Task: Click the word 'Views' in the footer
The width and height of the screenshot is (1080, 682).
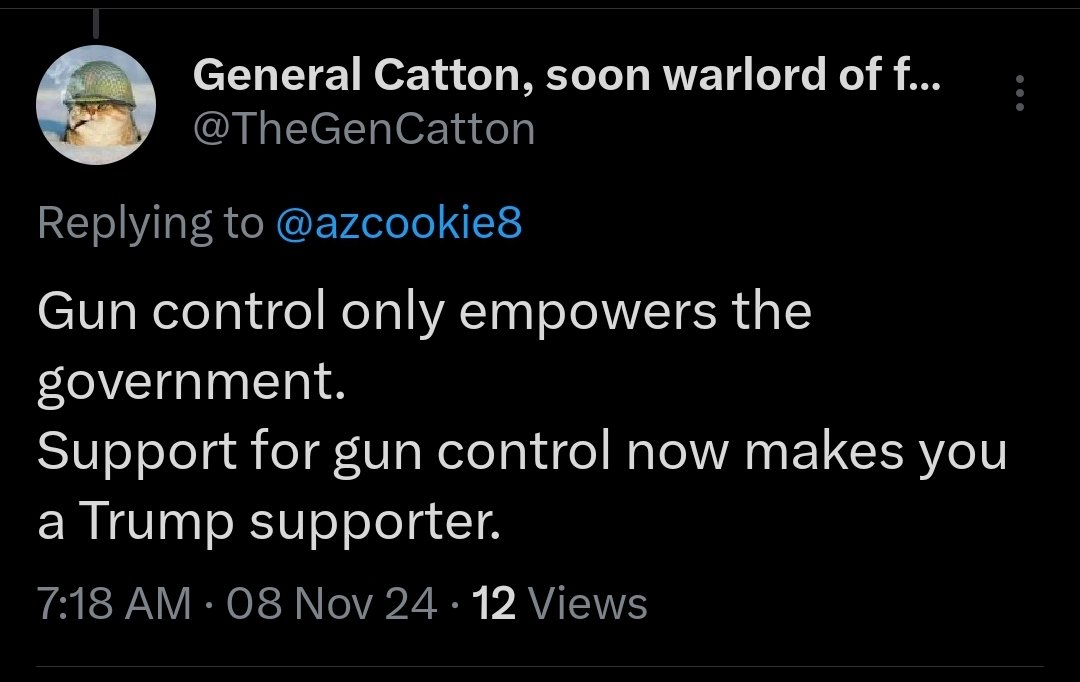Action: coord(588,603)
